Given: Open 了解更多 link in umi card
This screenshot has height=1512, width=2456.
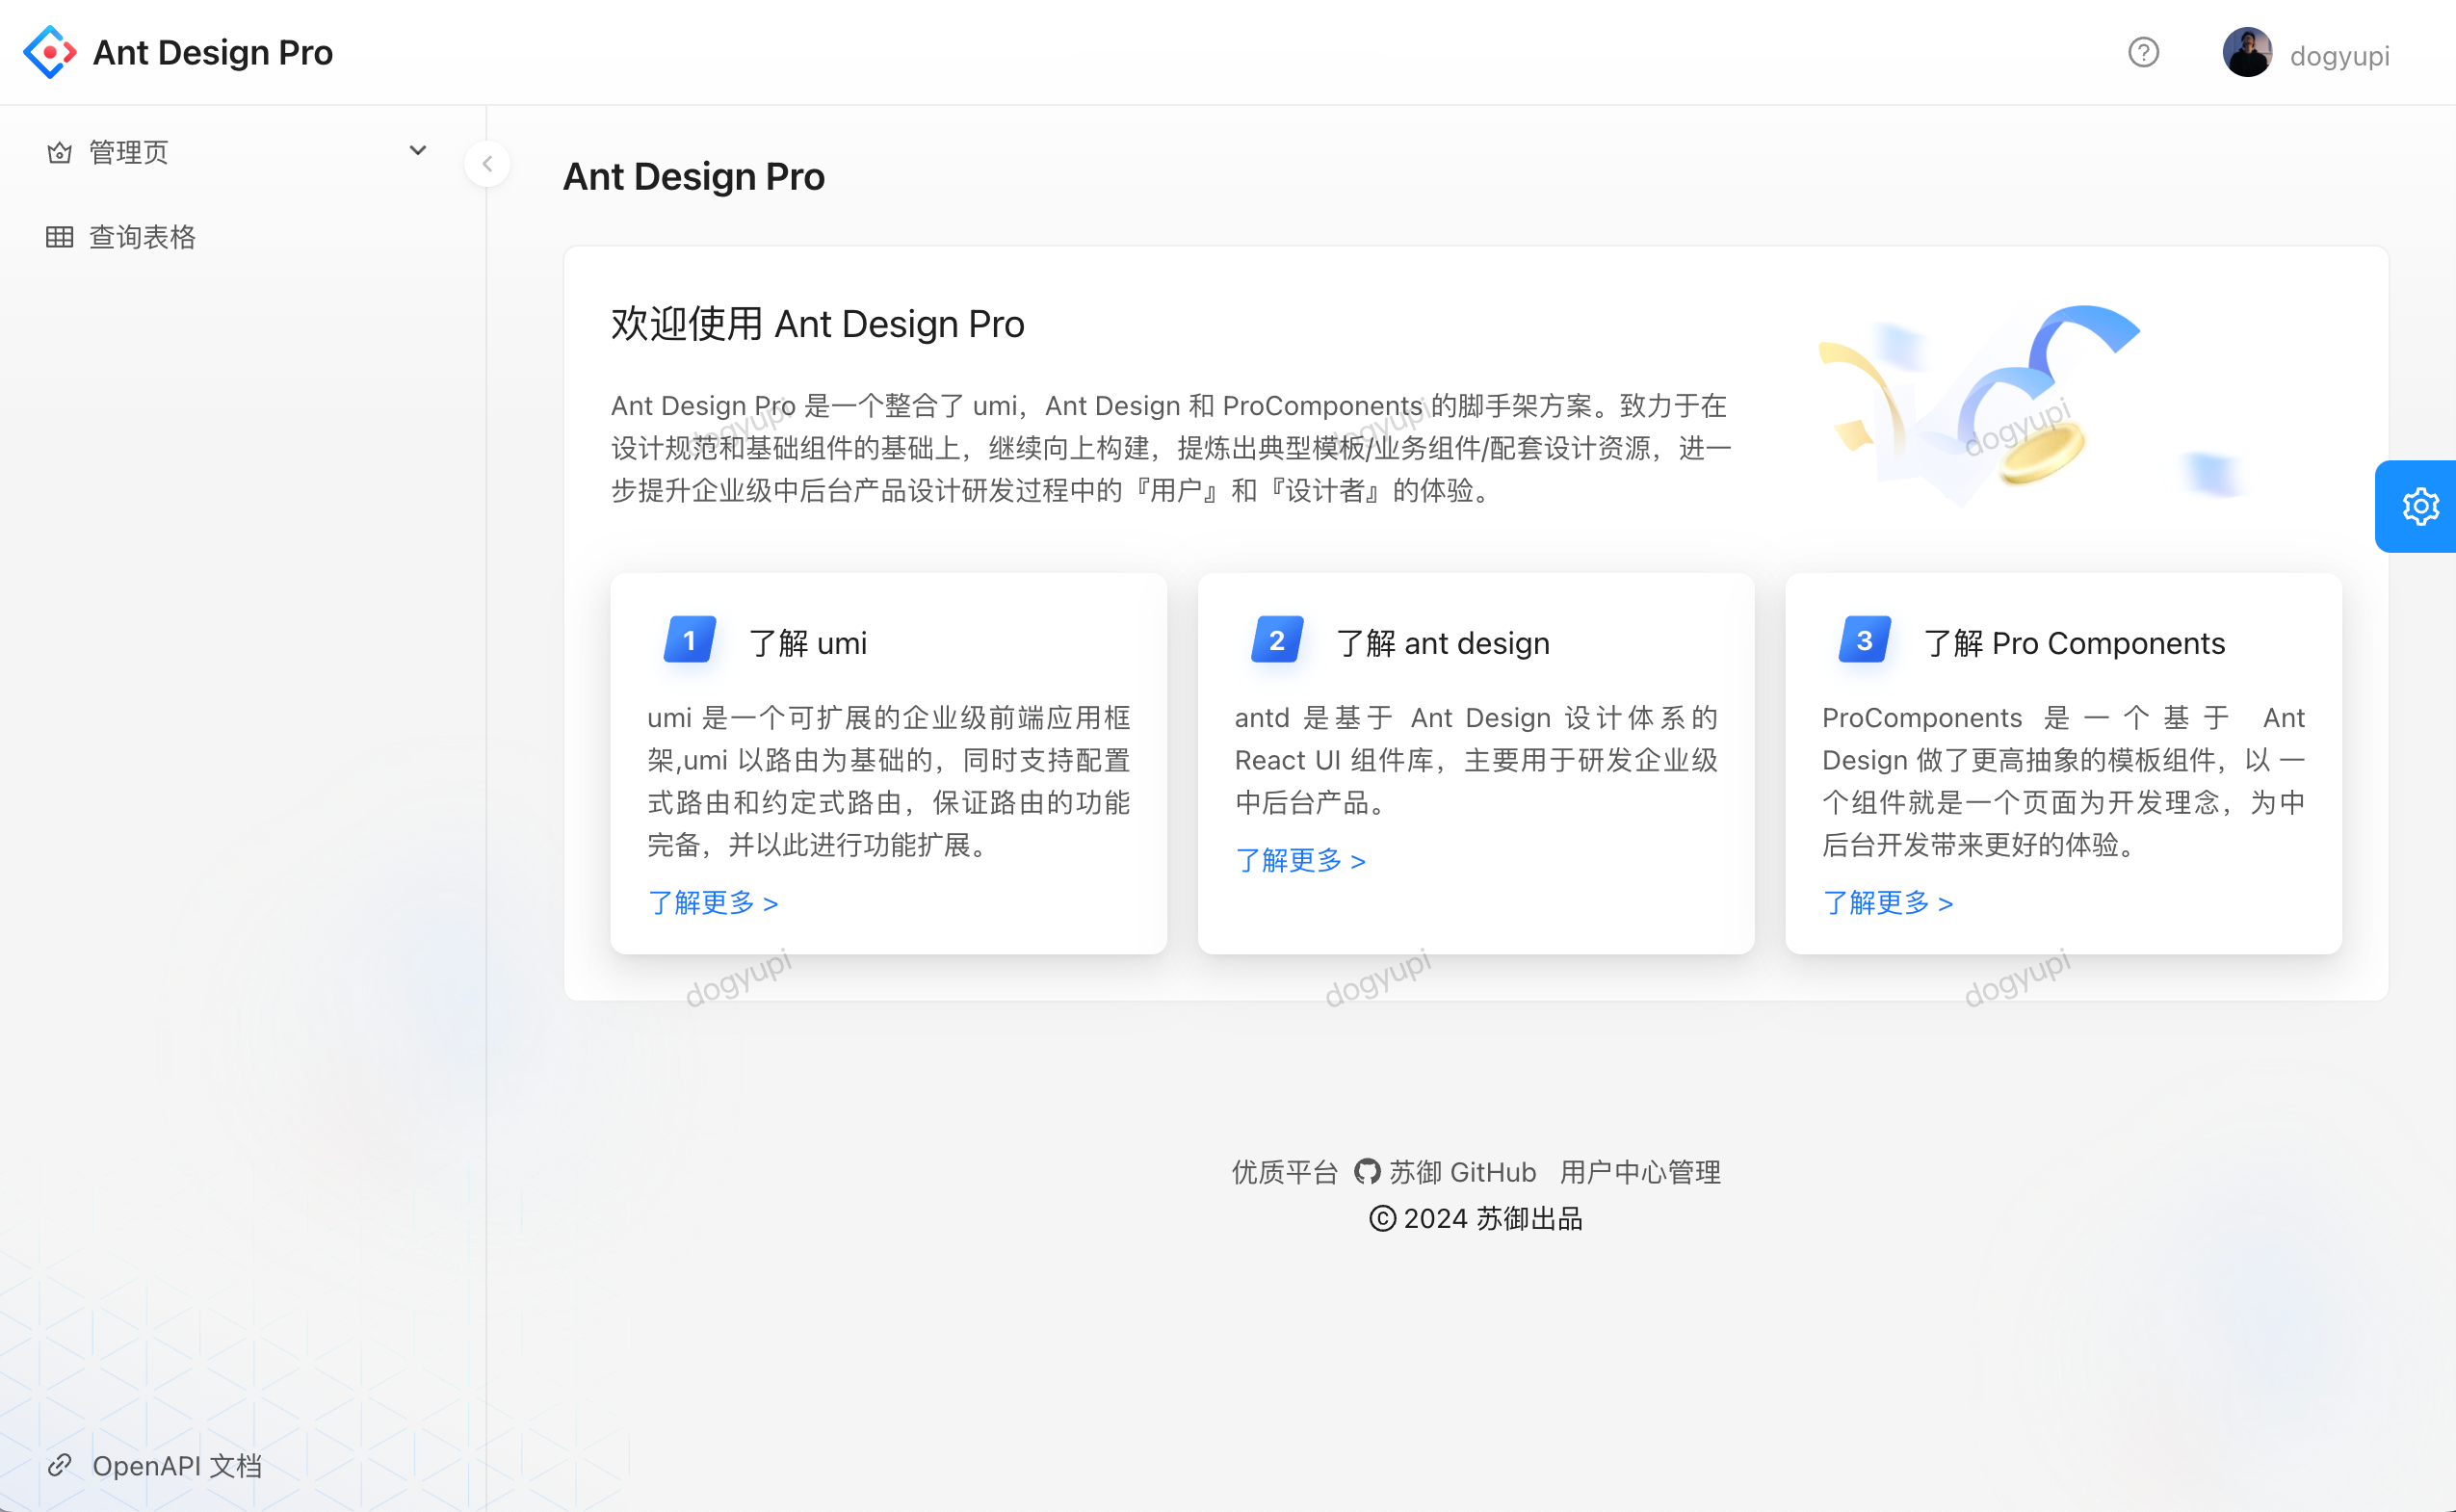Looking at the screenshot, I should [712, 902].
